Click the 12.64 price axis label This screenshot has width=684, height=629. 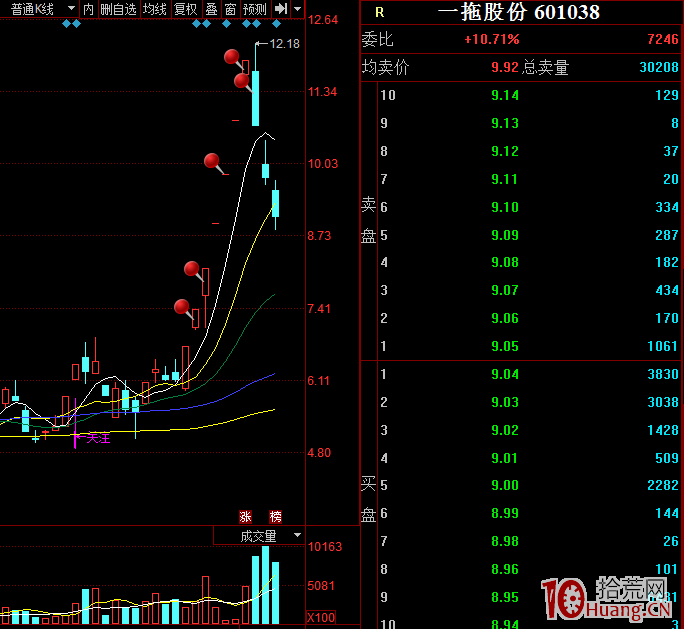pyautogui.click(x=323, y=20)
